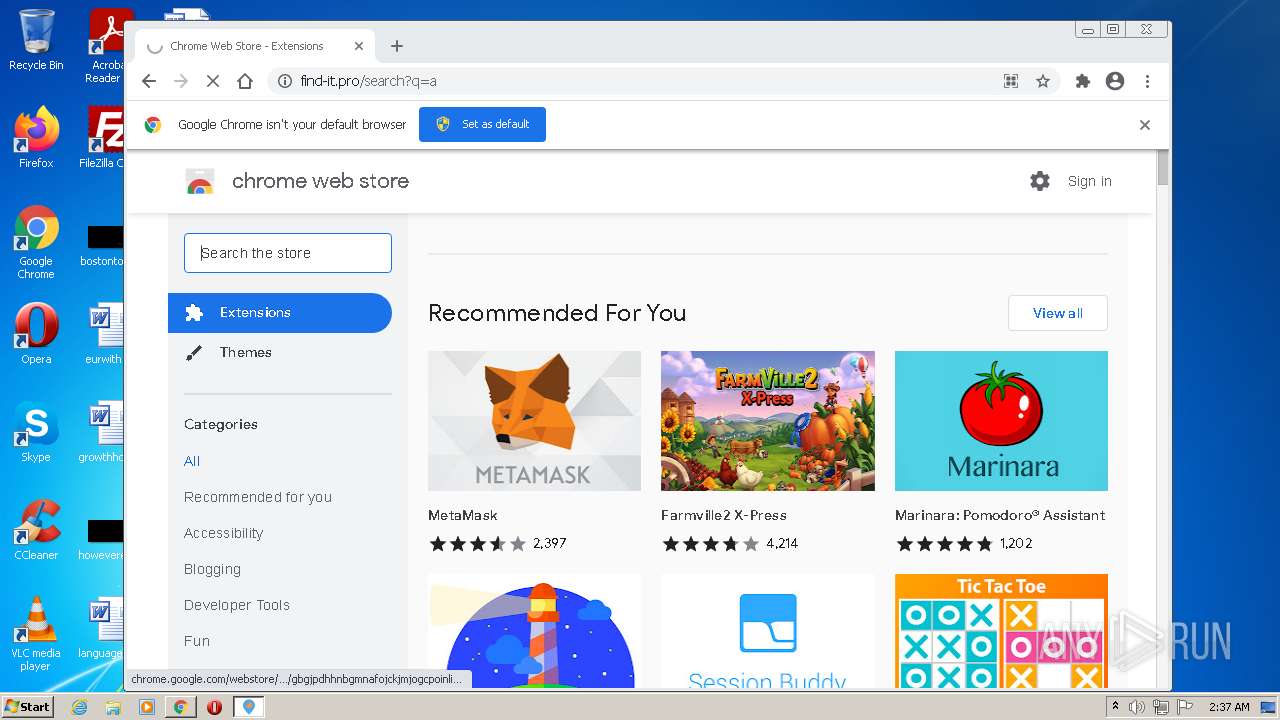
Task: Click the volume icon in the system tray
Action: point(1137,707)
